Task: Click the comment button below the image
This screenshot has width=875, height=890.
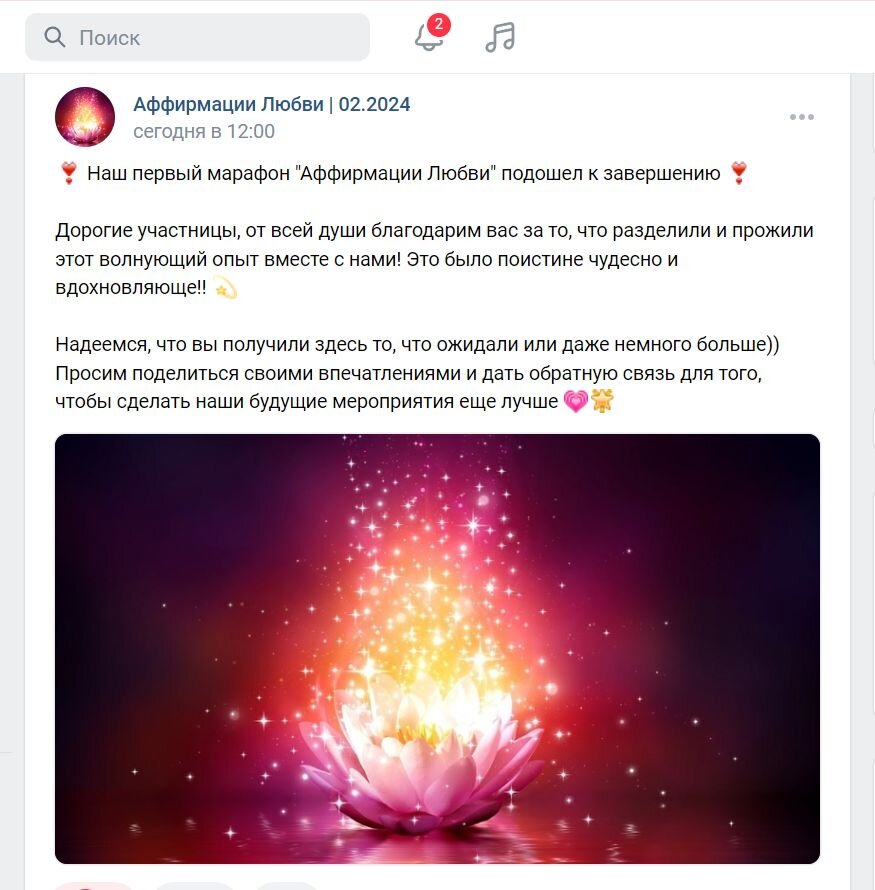Action: (x=194, y=886)
